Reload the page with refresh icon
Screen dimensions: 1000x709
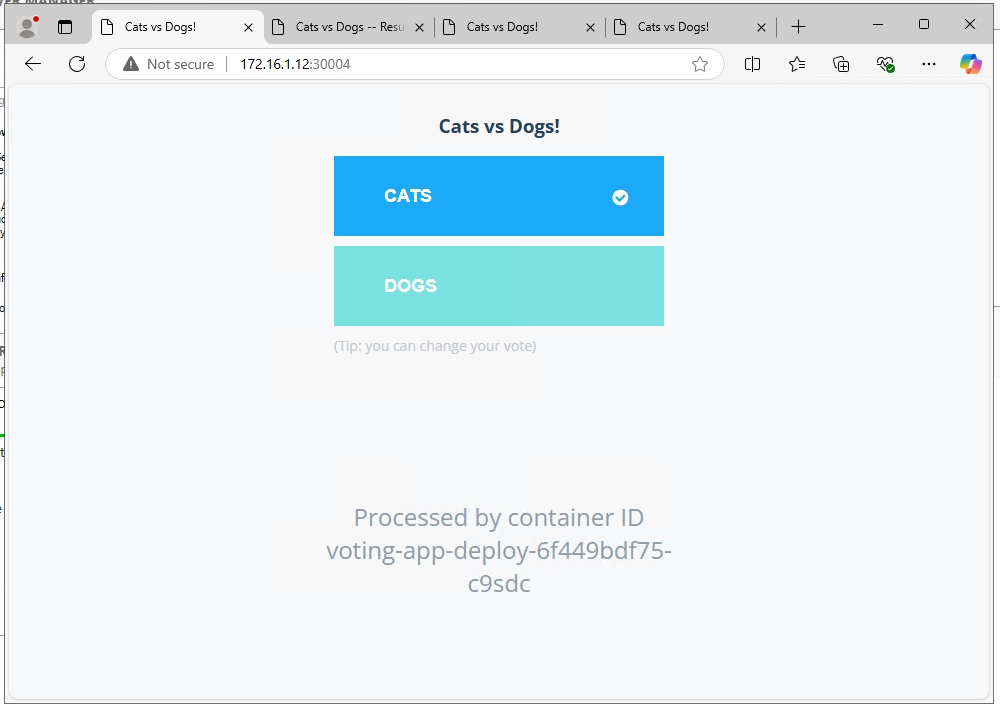click(77, 64)
